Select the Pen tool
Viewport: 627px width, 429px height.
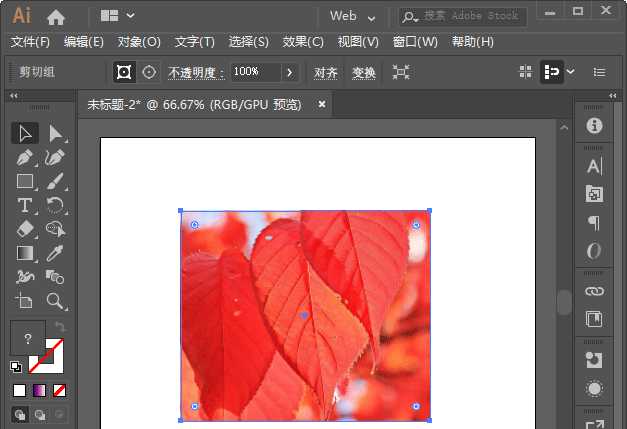click(x=25, y=157)
